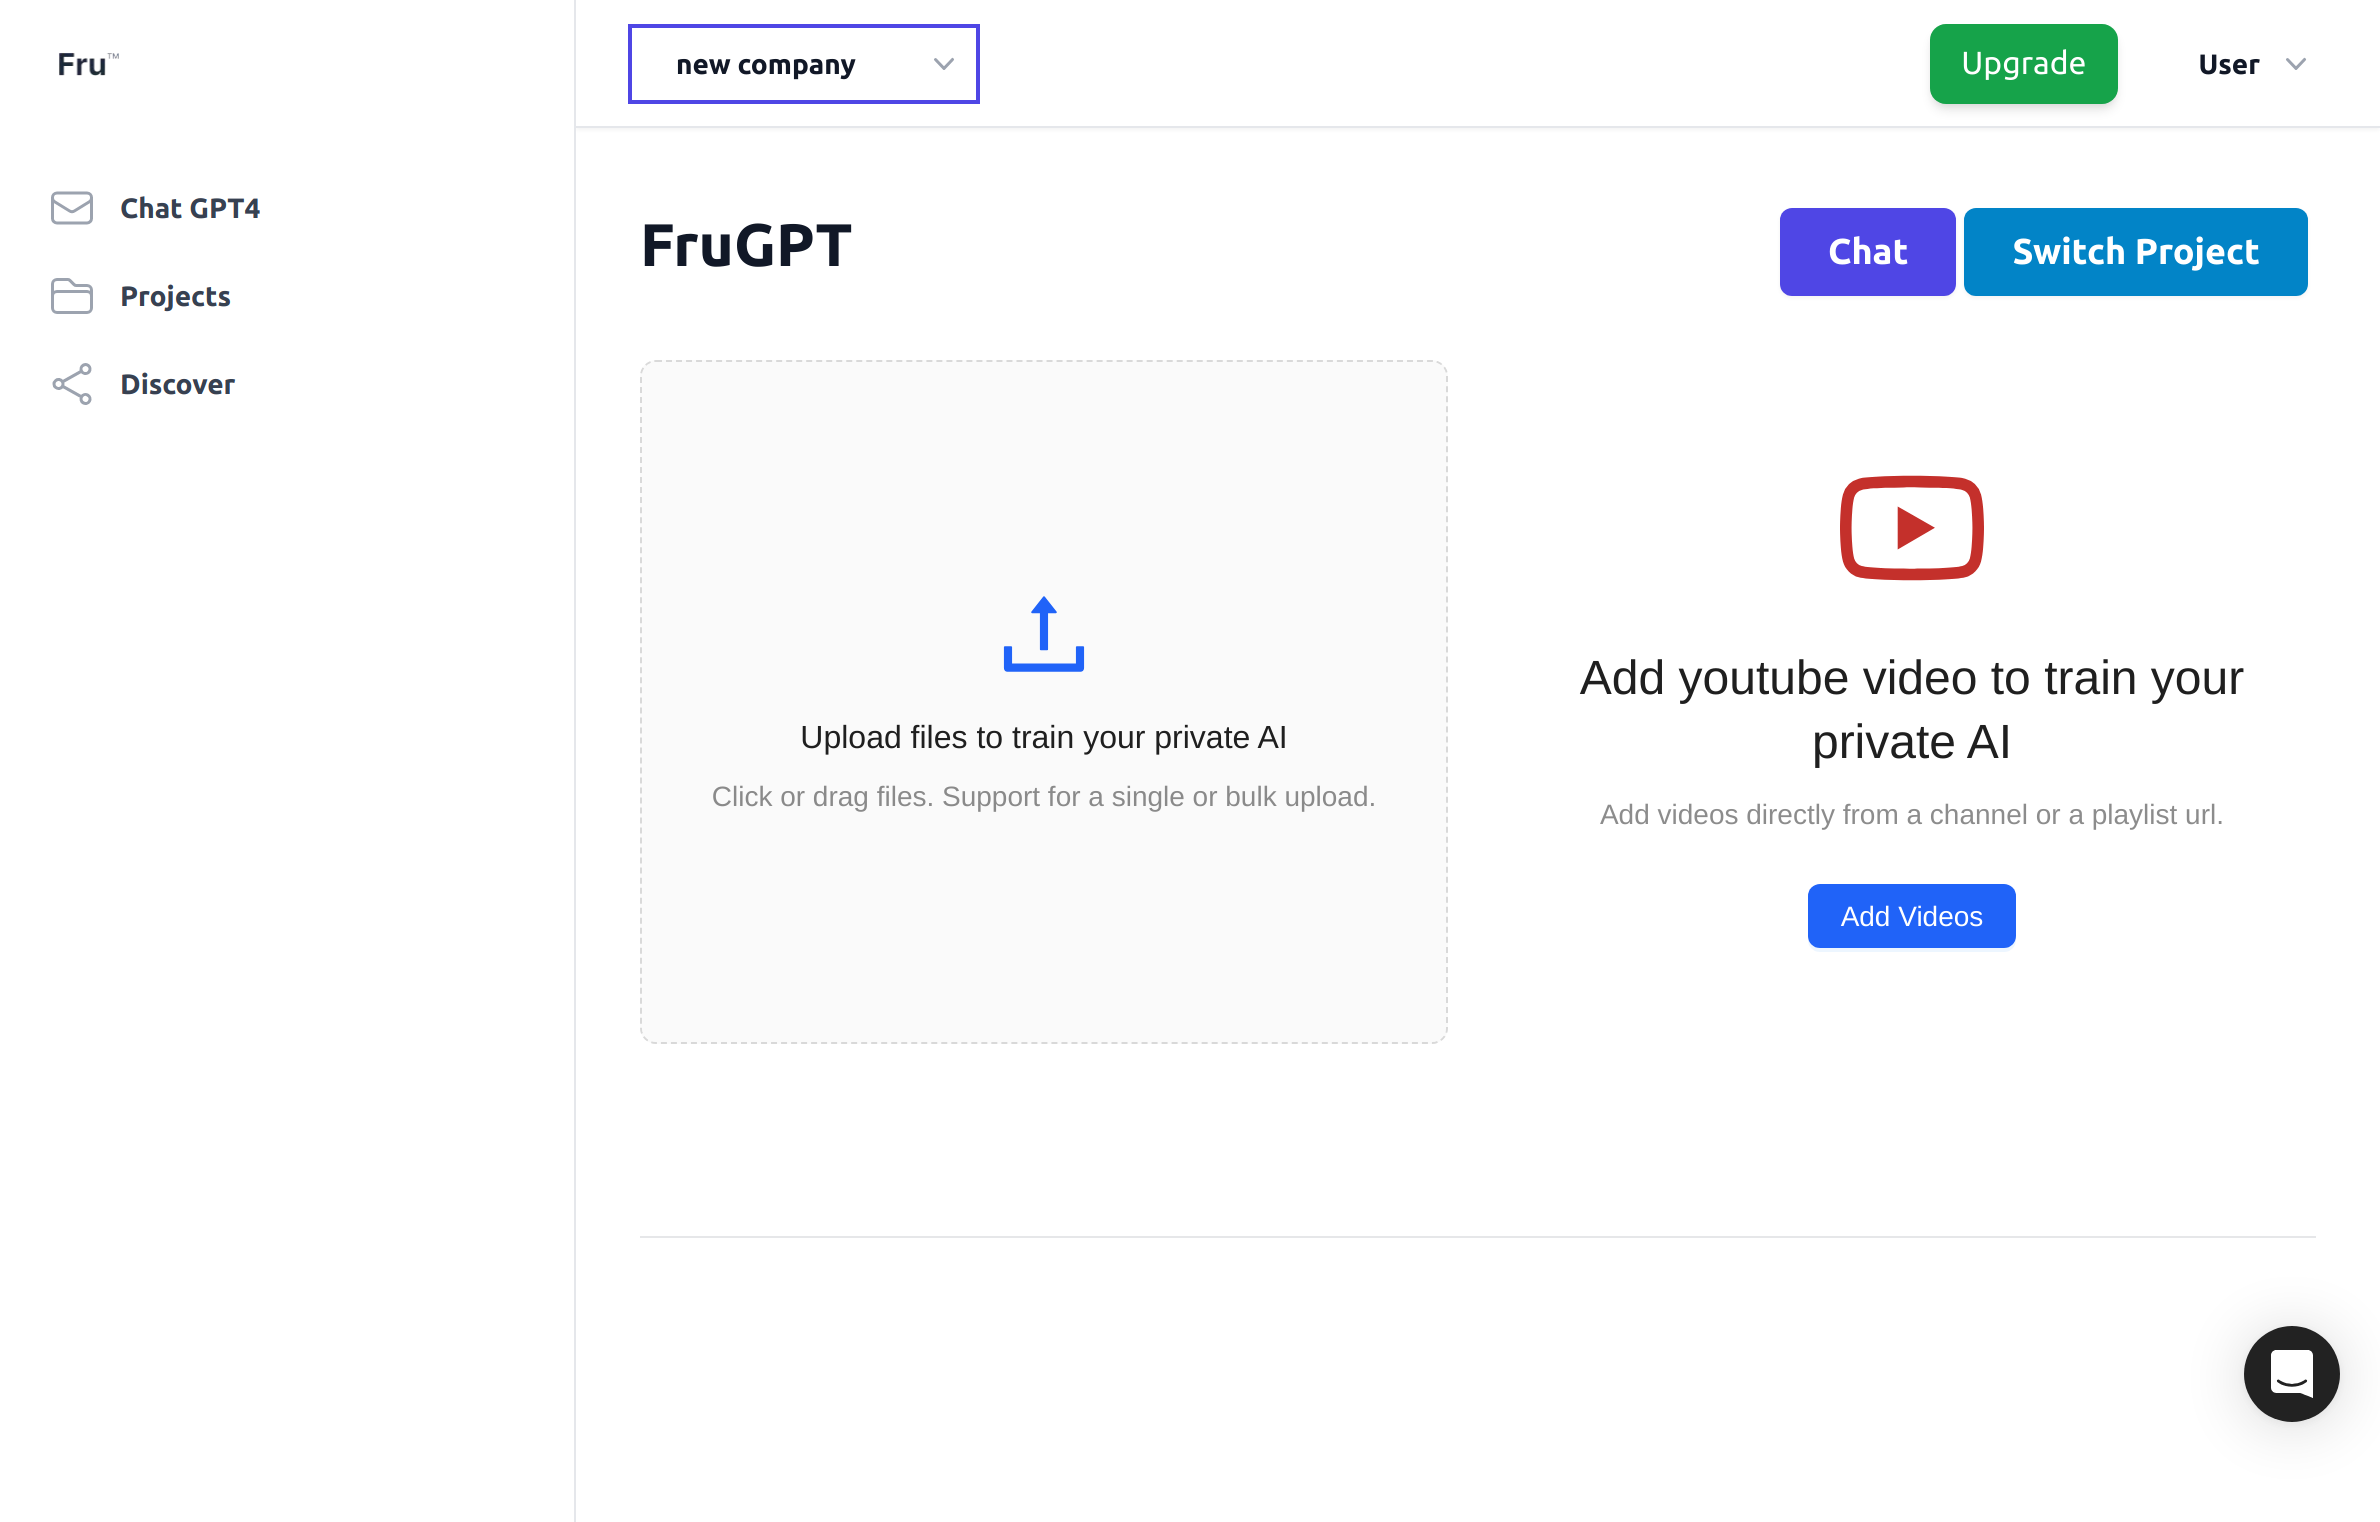The height and width of the screenshot is (1522, 2380).
Task: Click the blue upload arrow icon
Action: (x=1044, y=634)
